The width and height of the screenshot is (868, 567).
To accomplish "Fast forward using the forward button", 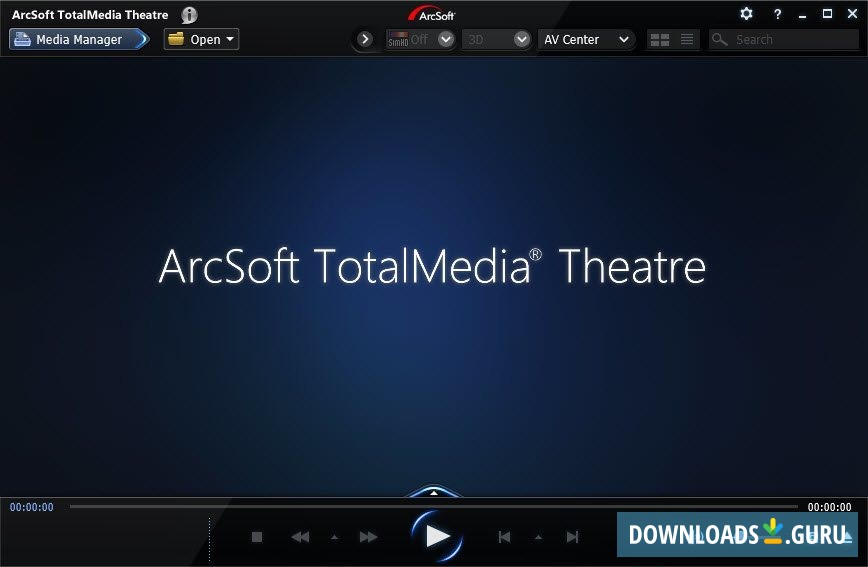I will click(368, 537).
